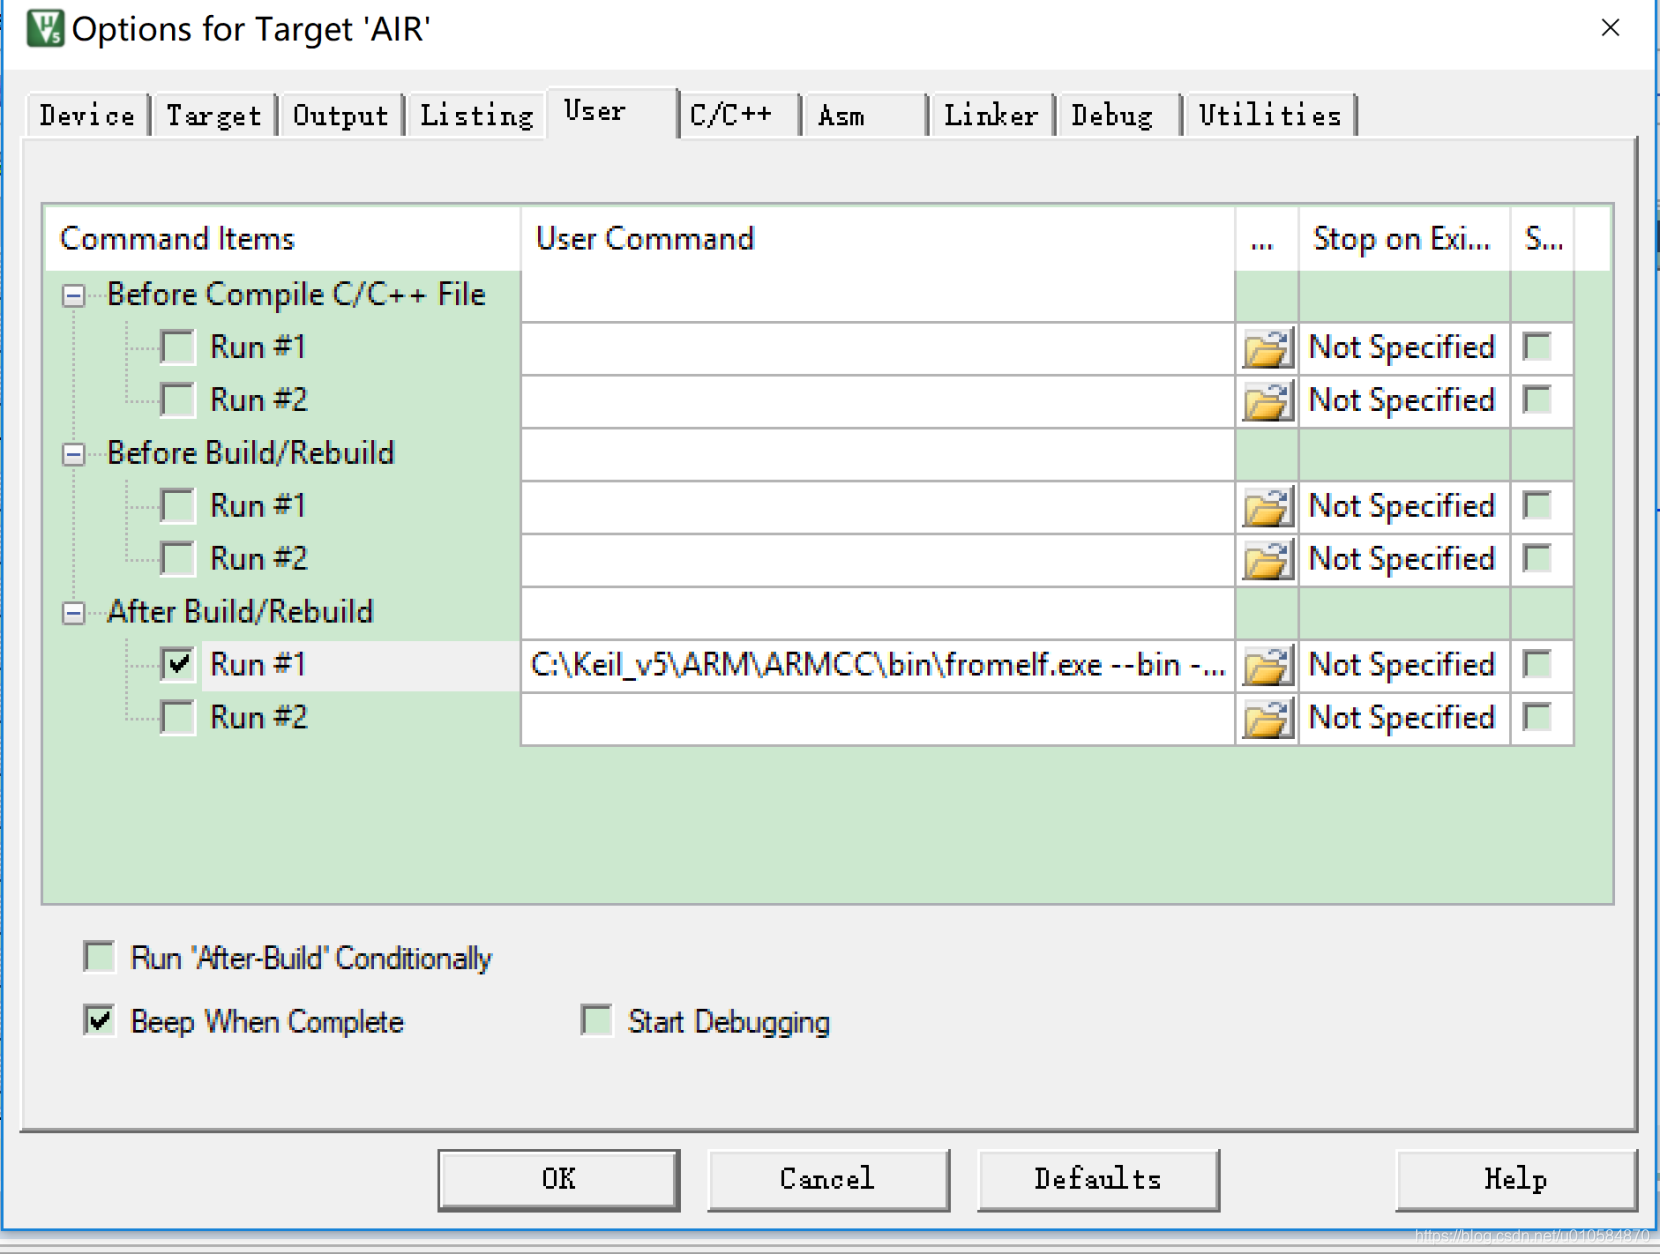Image resolution: width=1660 pixels, height=1255 pixels.
Task: Select the Before Build/Rebuild tree label
Action: point(251,454)
